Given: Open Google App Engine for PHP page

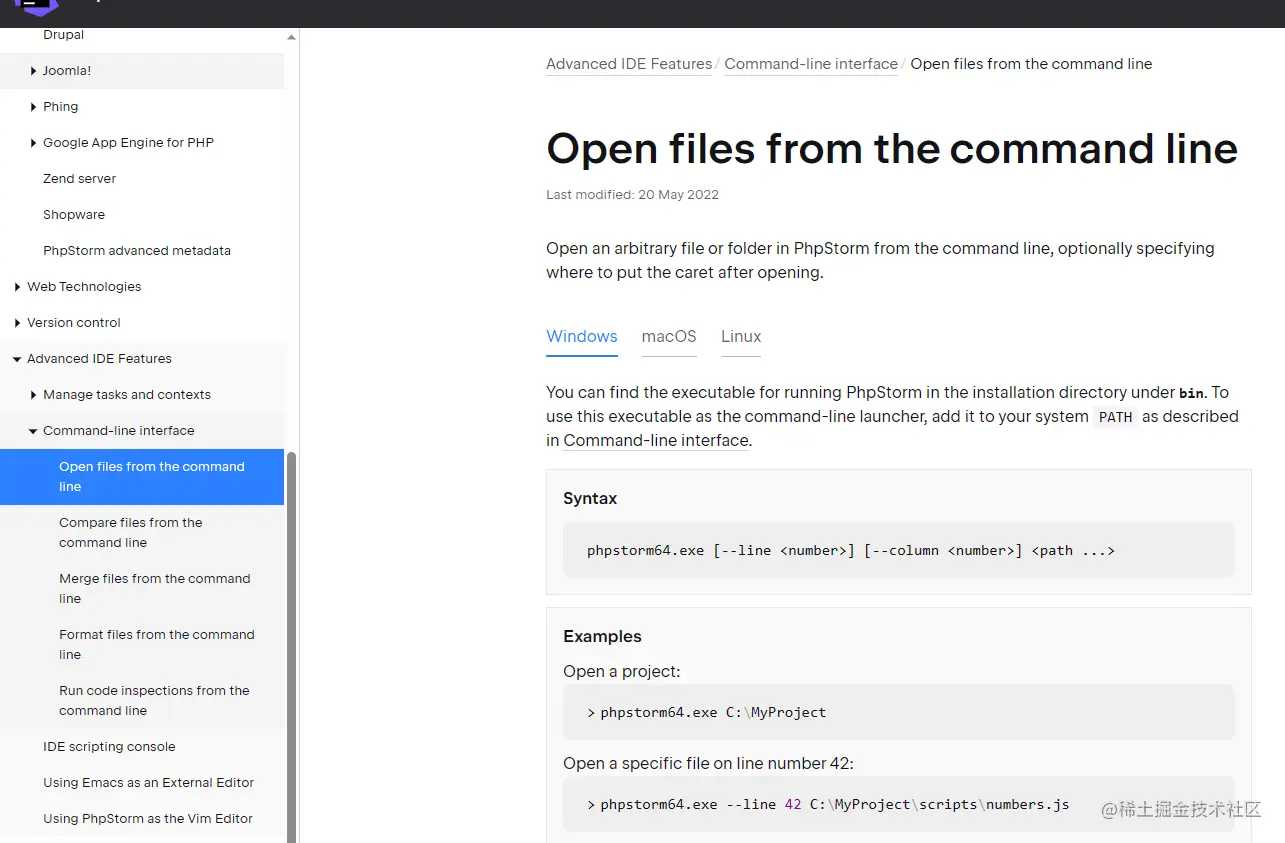Looking at the screenshot, I should (128, 143).
